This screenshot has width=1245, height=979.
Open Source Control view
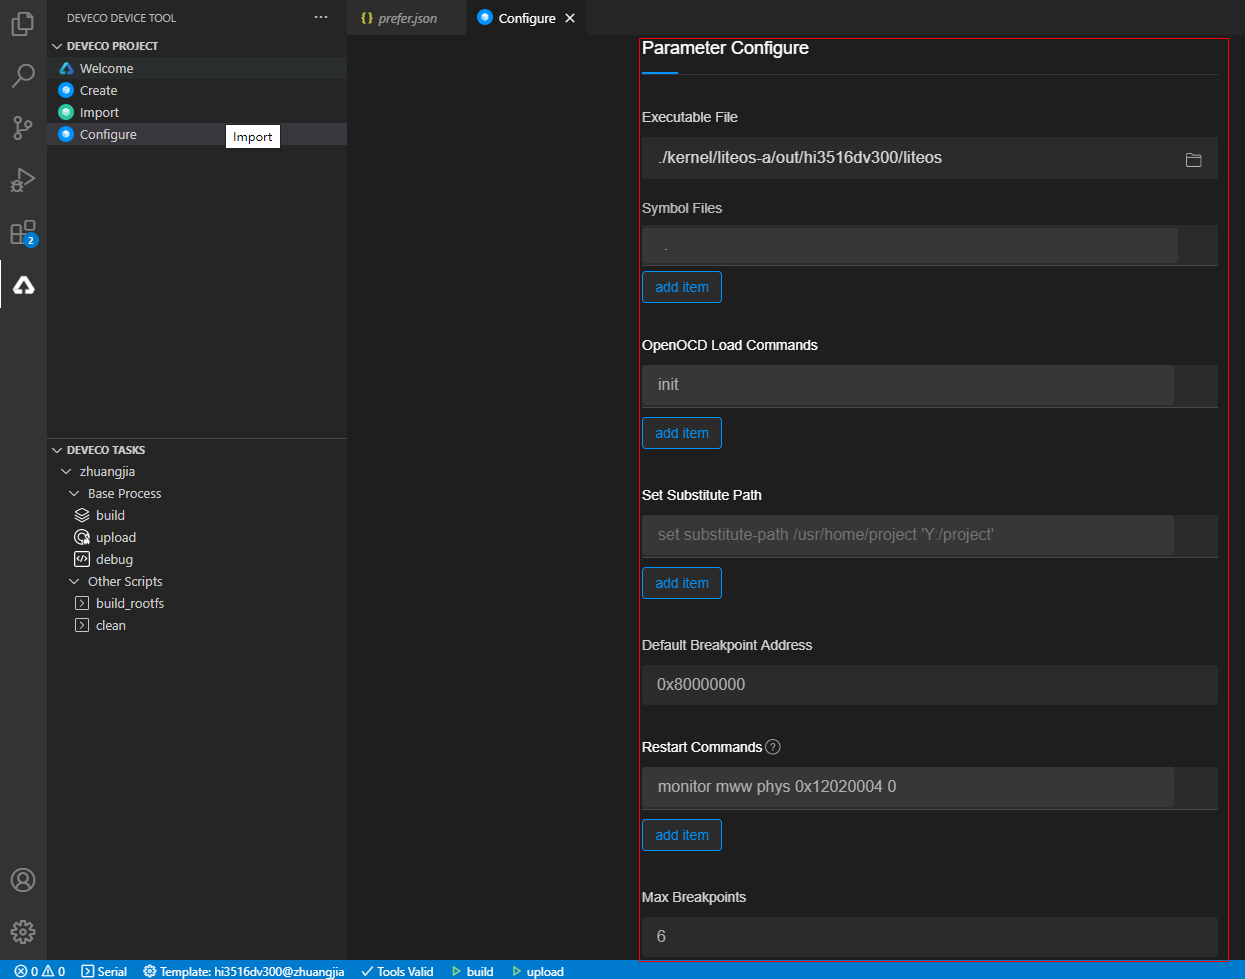click(x=23, y=128)
